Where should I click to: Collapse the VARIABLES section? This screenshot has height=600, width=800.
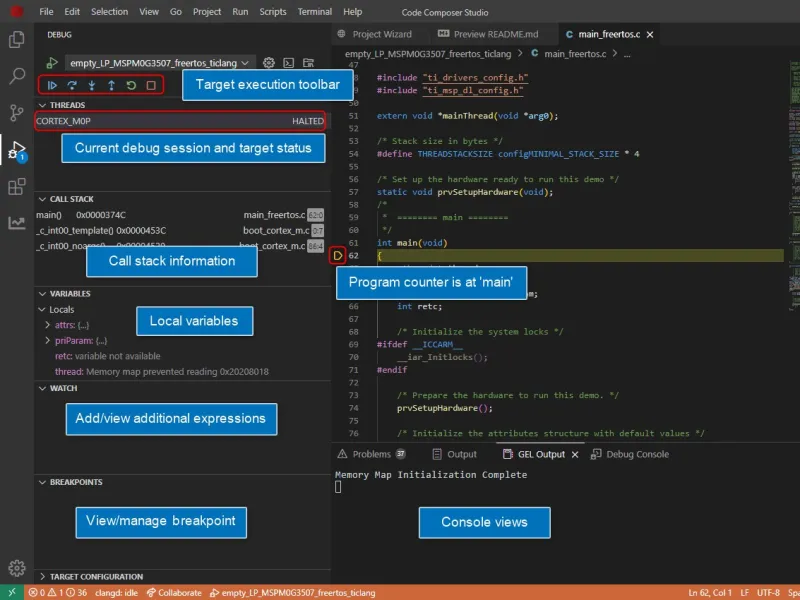tap(42, 294)
